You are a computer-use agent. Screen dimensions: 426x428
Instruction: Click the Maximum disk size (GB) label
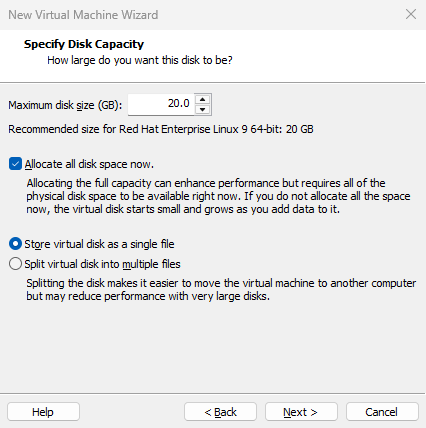[x=65, y=105]
